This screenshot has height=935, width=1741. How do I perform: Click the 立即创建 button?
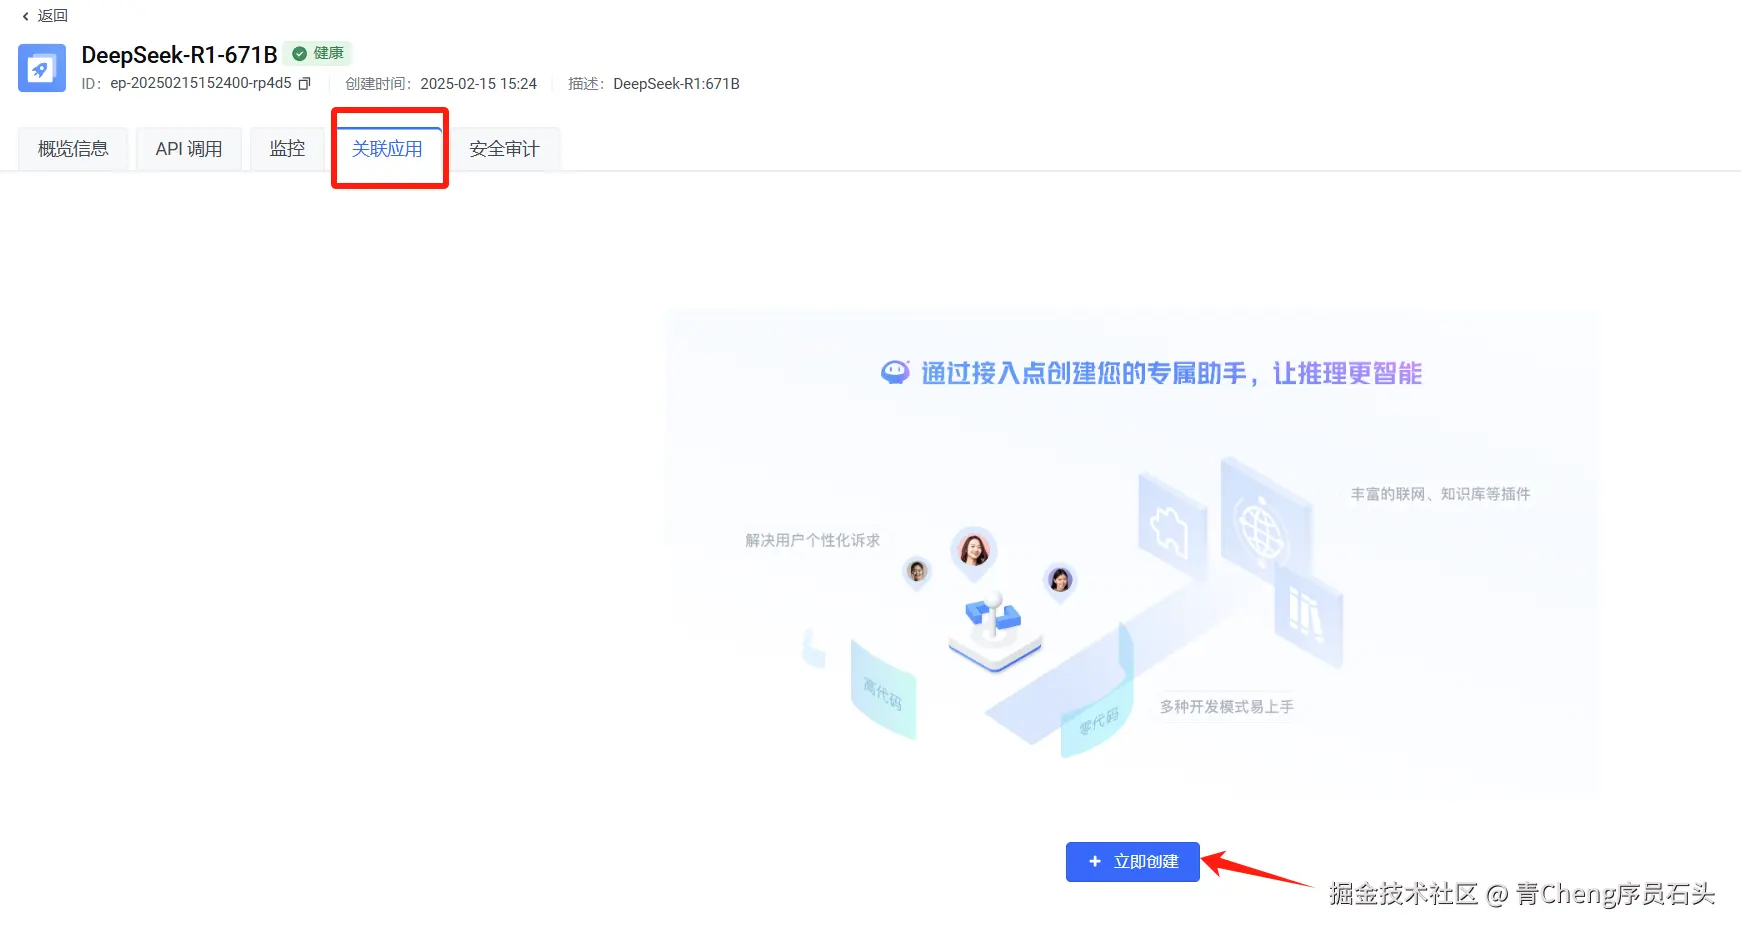[1133, 862]
